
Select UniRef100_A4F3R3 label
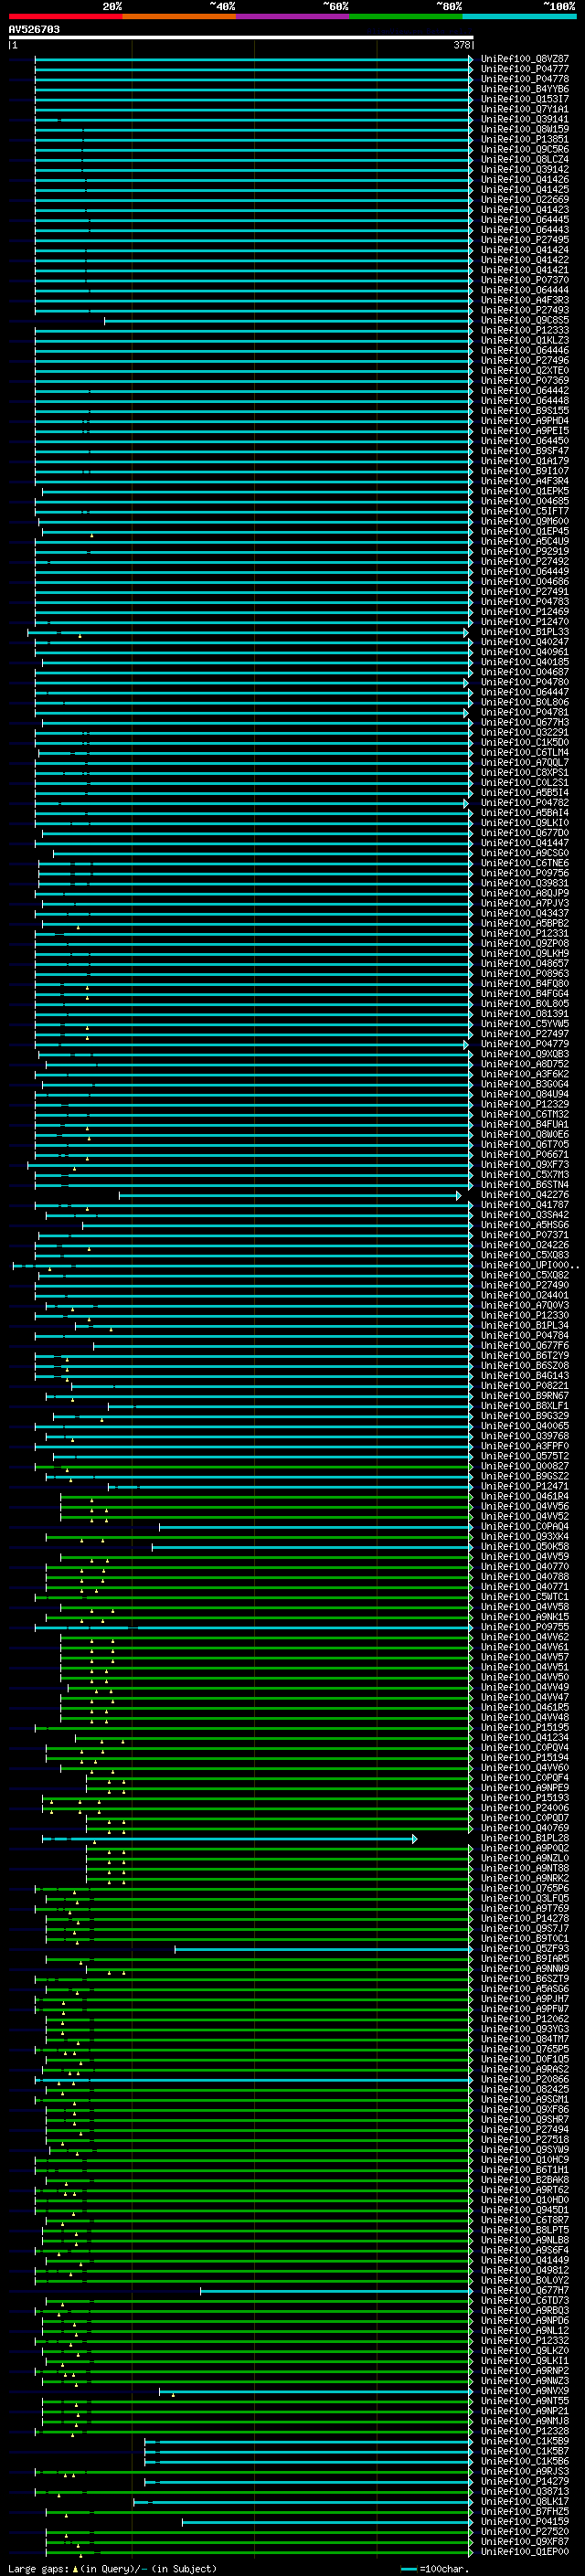524,300
